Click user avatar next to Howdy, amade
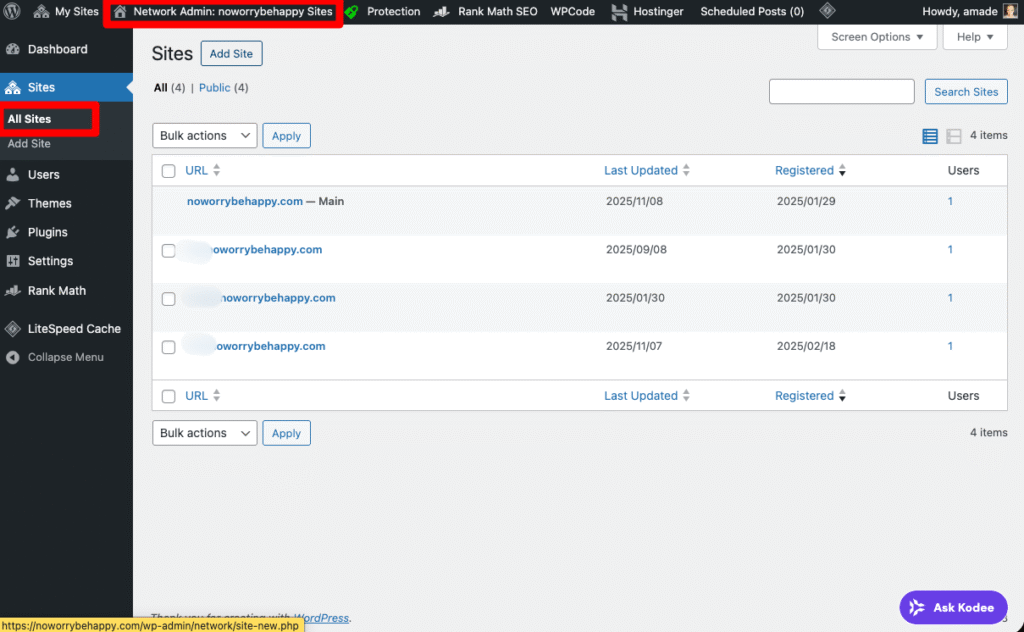This screenshot has height=632, width=1024. 1009,12
